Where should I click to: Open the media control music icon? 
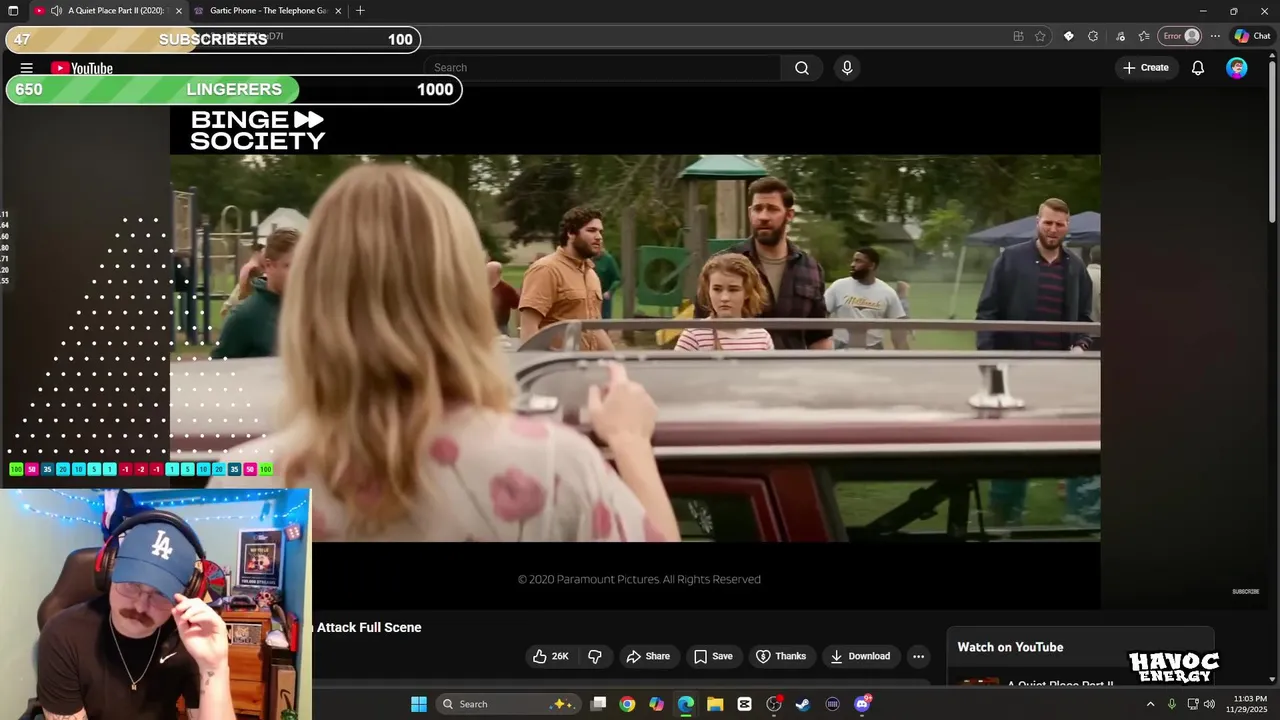[1119, 36]
